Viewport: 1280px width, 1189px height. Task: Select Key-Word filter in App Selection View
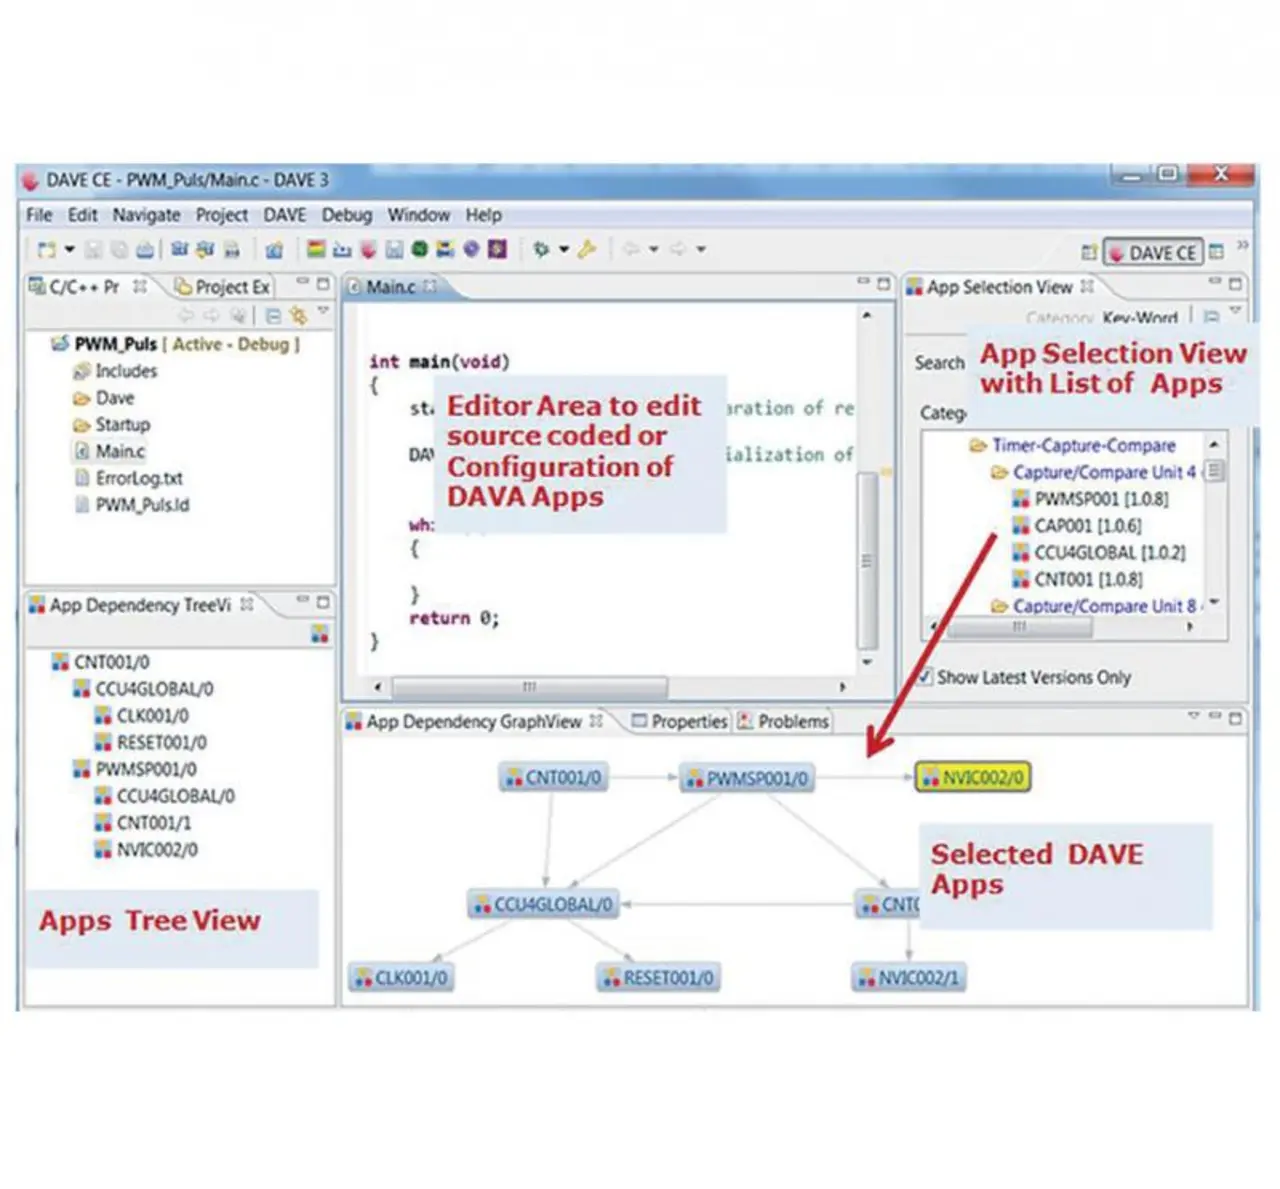click(1139, 318)
